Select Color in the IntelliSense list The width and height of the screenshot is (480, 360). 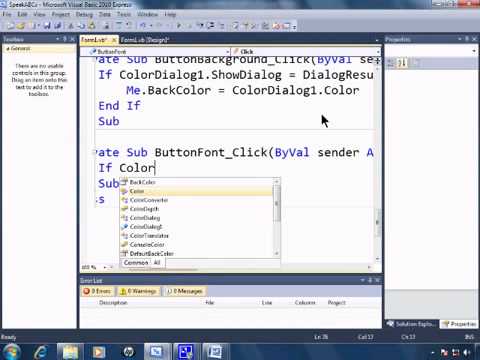197,191
